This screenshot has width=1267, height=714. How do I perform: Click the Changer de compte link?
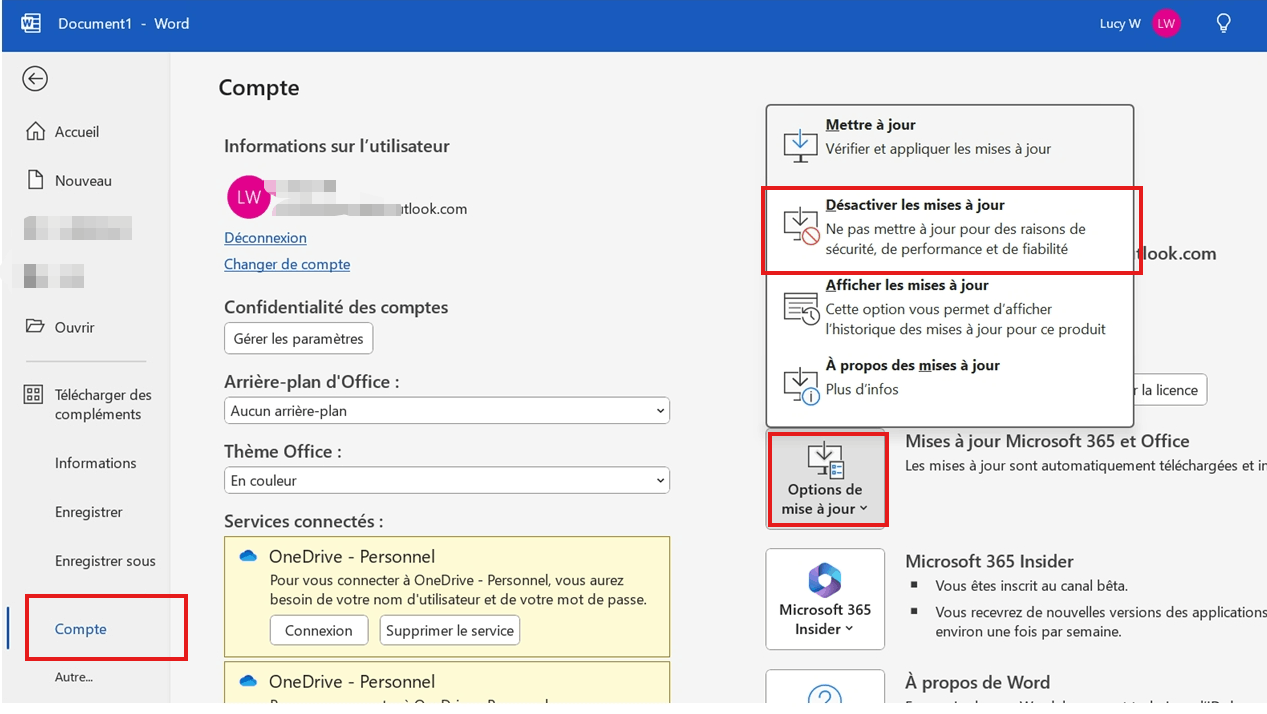287,265
